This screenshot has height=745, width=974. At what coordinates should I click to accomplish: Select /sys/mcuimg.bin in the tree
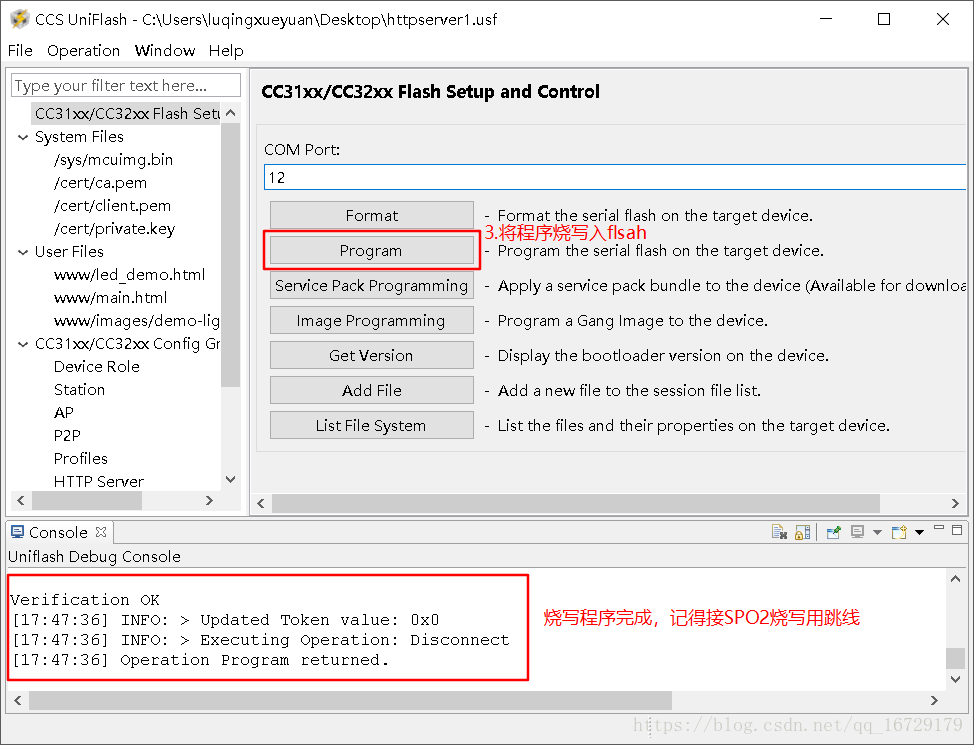tap(113, 160)
